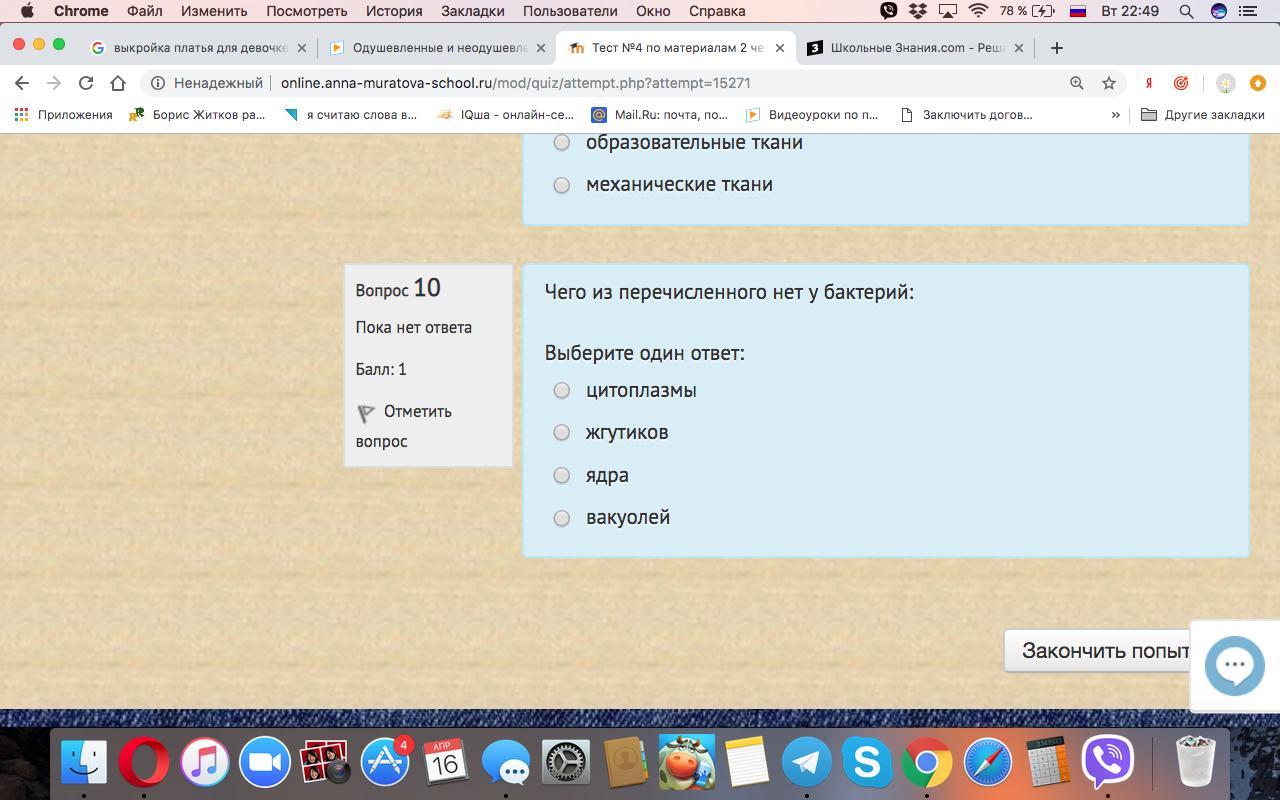Open the zoom magnifier icon in address bar
Screen dimensions: 1280x800
pos(1076,83)
